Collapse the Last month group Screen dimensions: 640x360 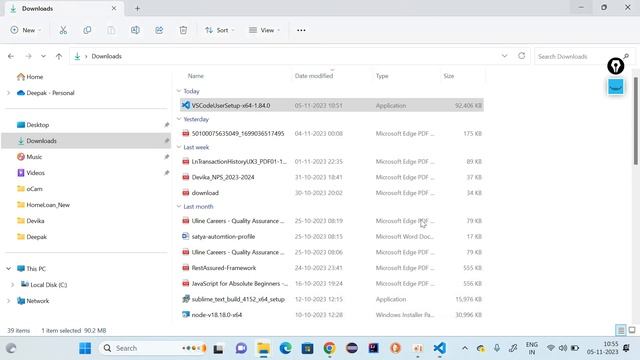point(179,207)
